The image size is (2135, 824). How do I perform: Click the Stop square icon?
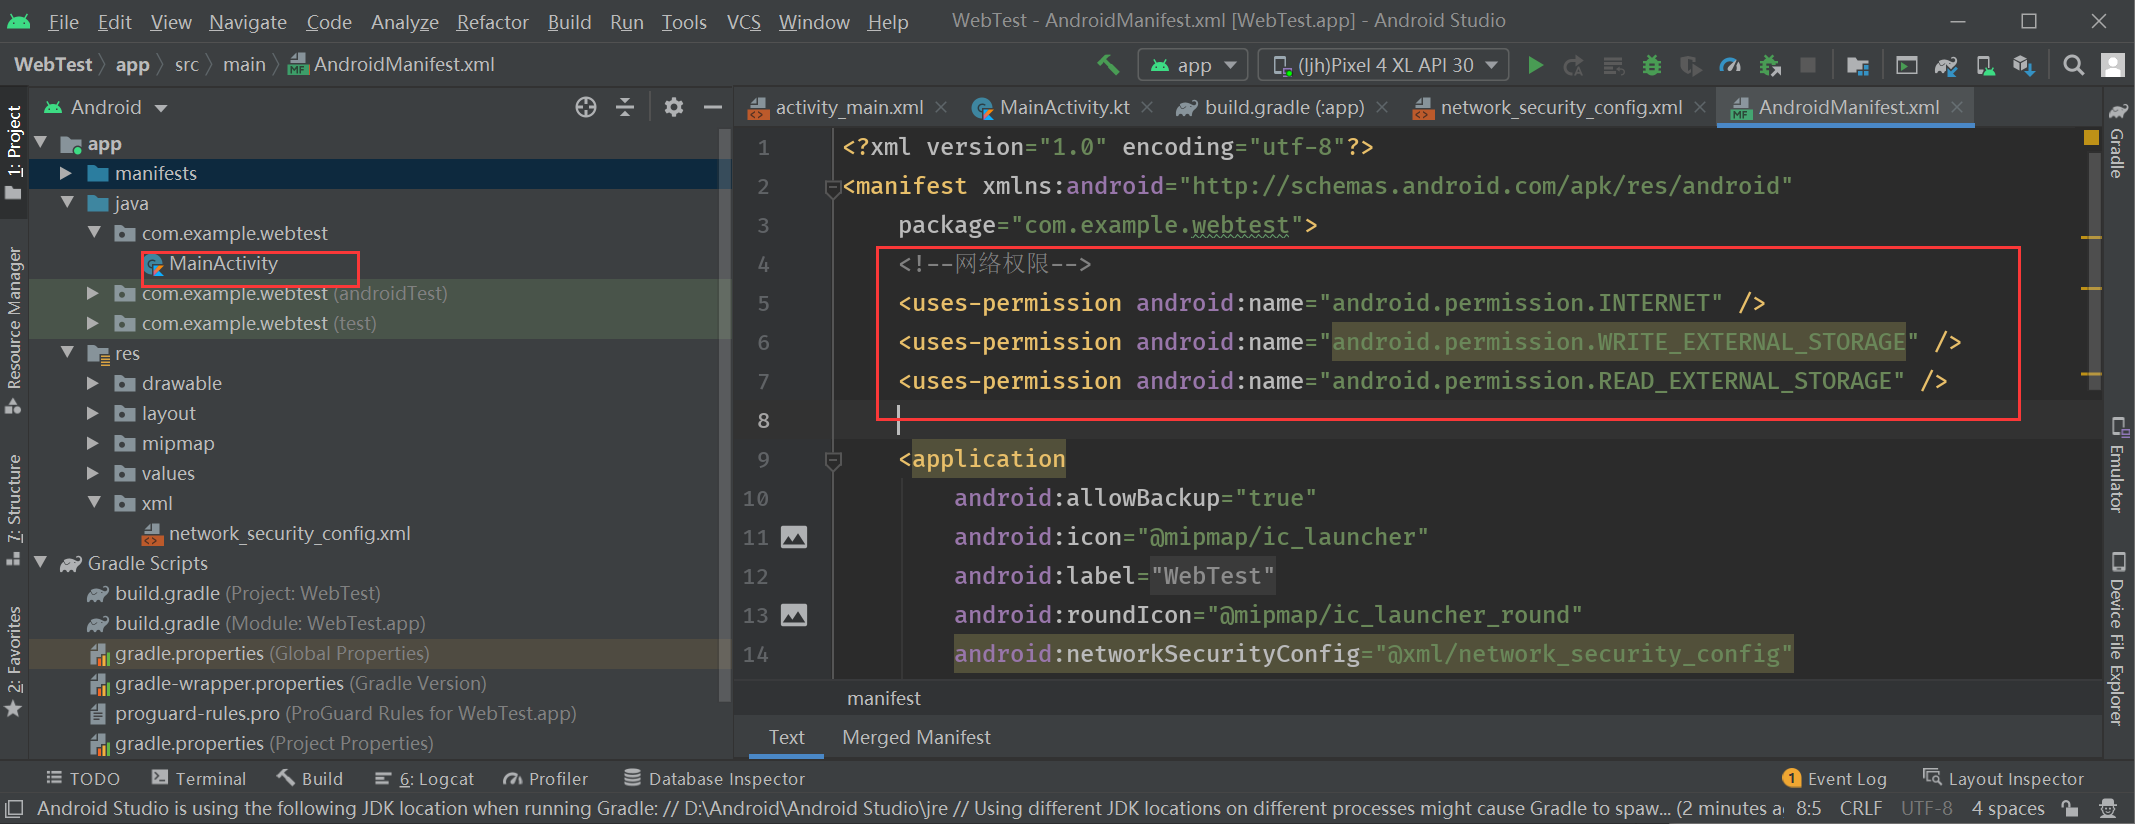pyautogui.click(x=1808, y=65)
